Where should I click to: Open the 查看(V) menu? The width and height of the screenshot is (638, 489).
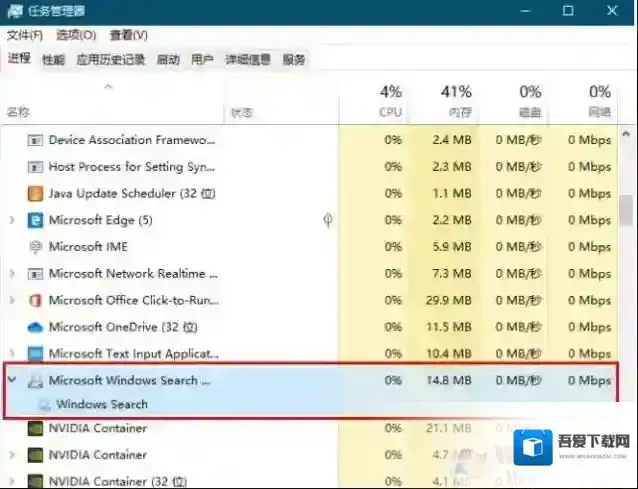point(128,35)
